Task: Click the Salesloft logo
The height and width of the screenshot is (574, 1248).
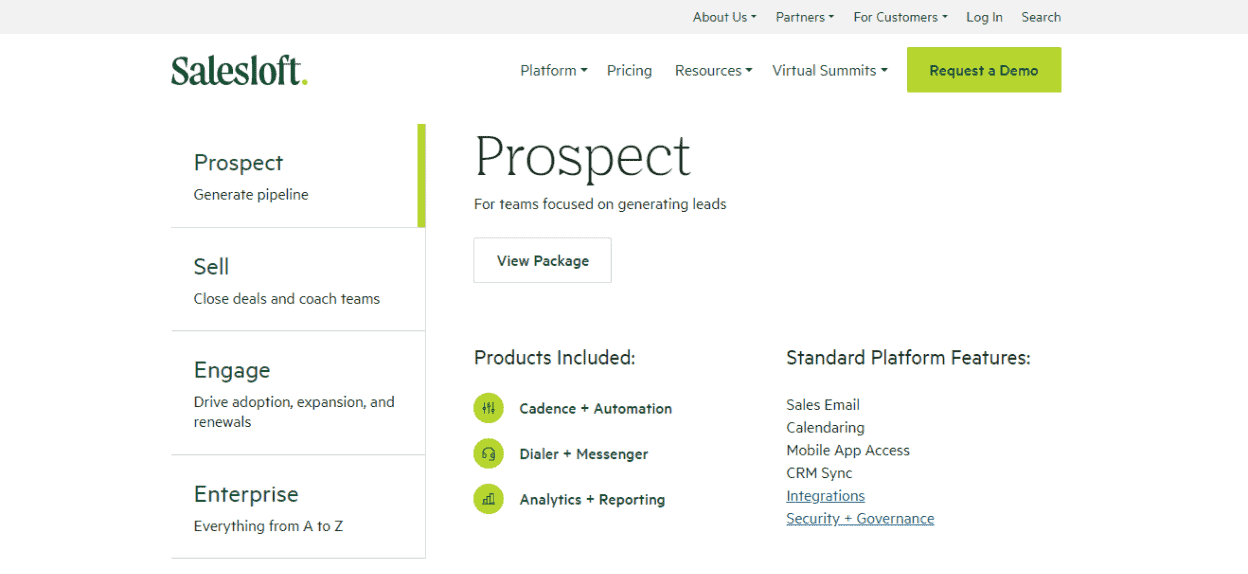Action: [x=239, y=70]
